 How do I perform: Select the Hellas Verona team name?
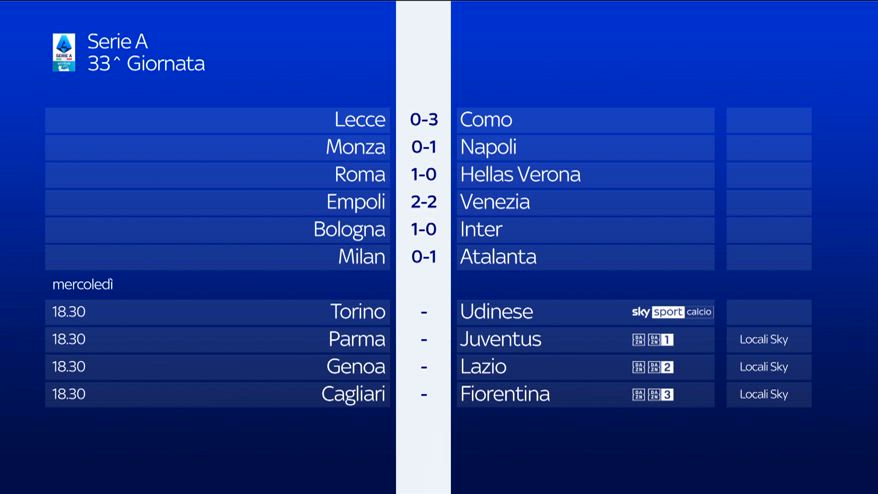(x=520, y=175)
